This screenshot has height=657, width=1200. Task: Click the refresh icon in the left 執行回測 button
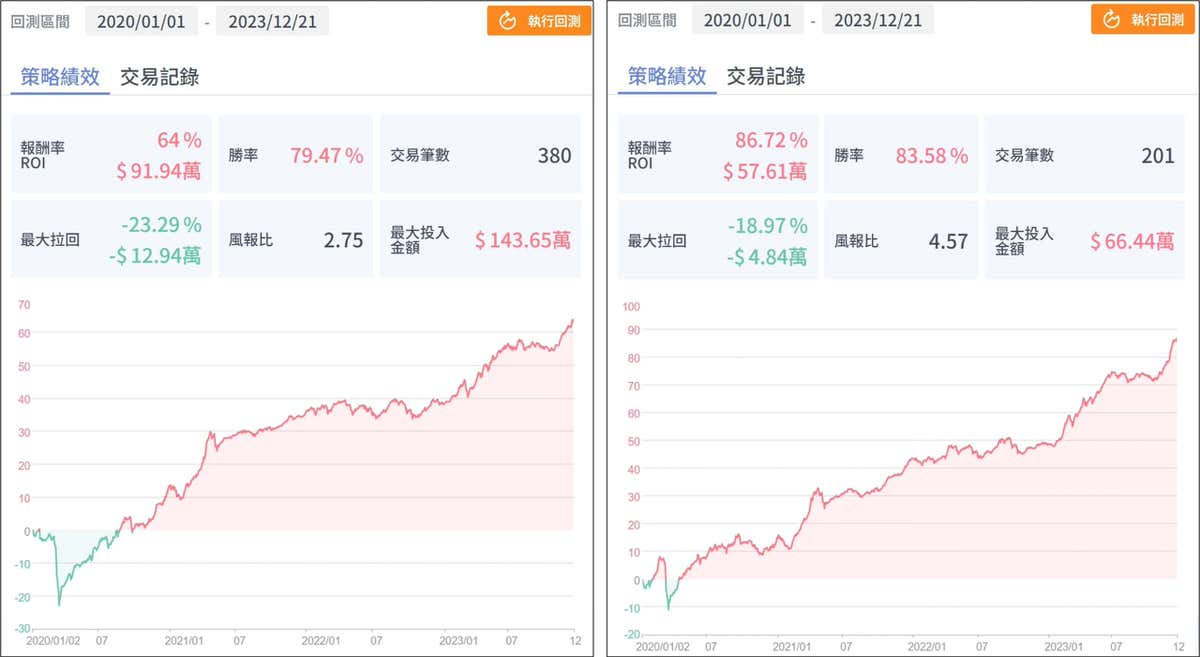pos(507,20)
